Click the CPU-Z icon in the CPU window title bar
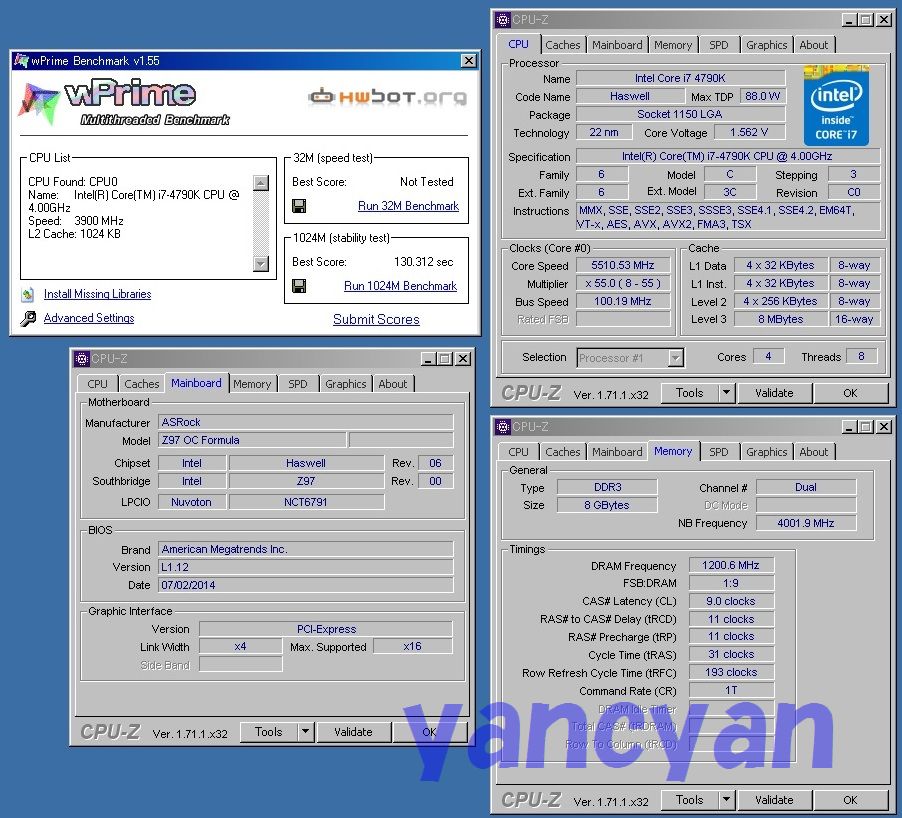Viewport: 902px width, 818px height. coord(502,20)
